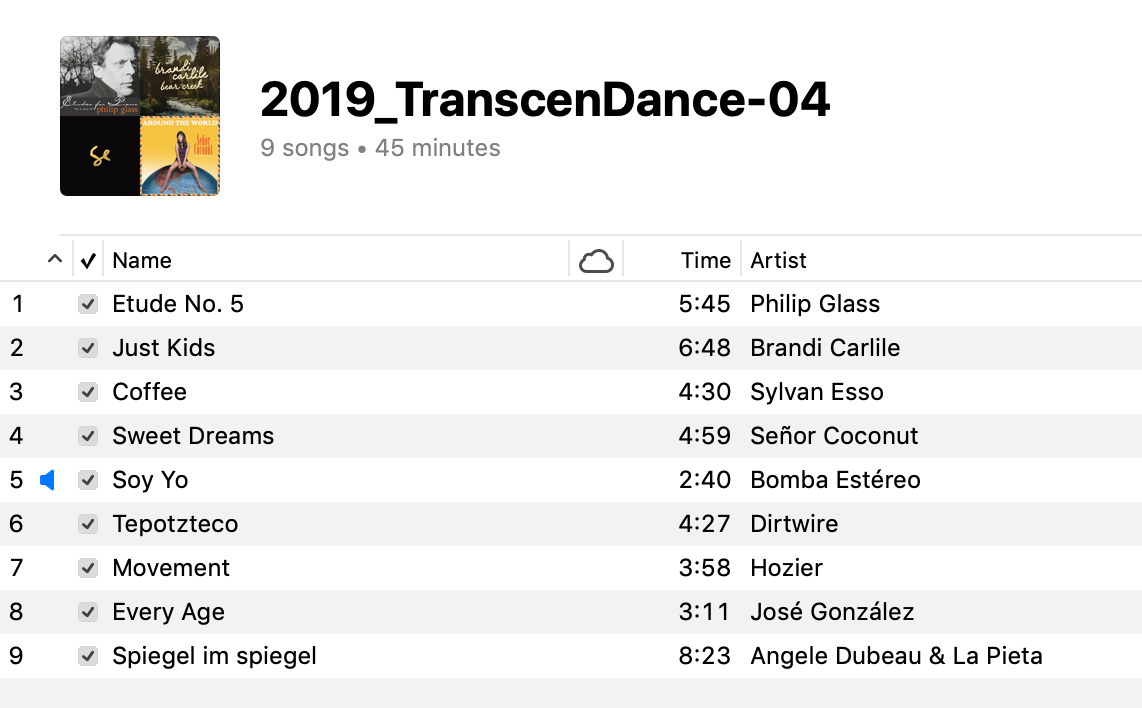Select the Movement song by Hozier
1142x708 pixels.
pyautogui.click(x=571, y=568)
